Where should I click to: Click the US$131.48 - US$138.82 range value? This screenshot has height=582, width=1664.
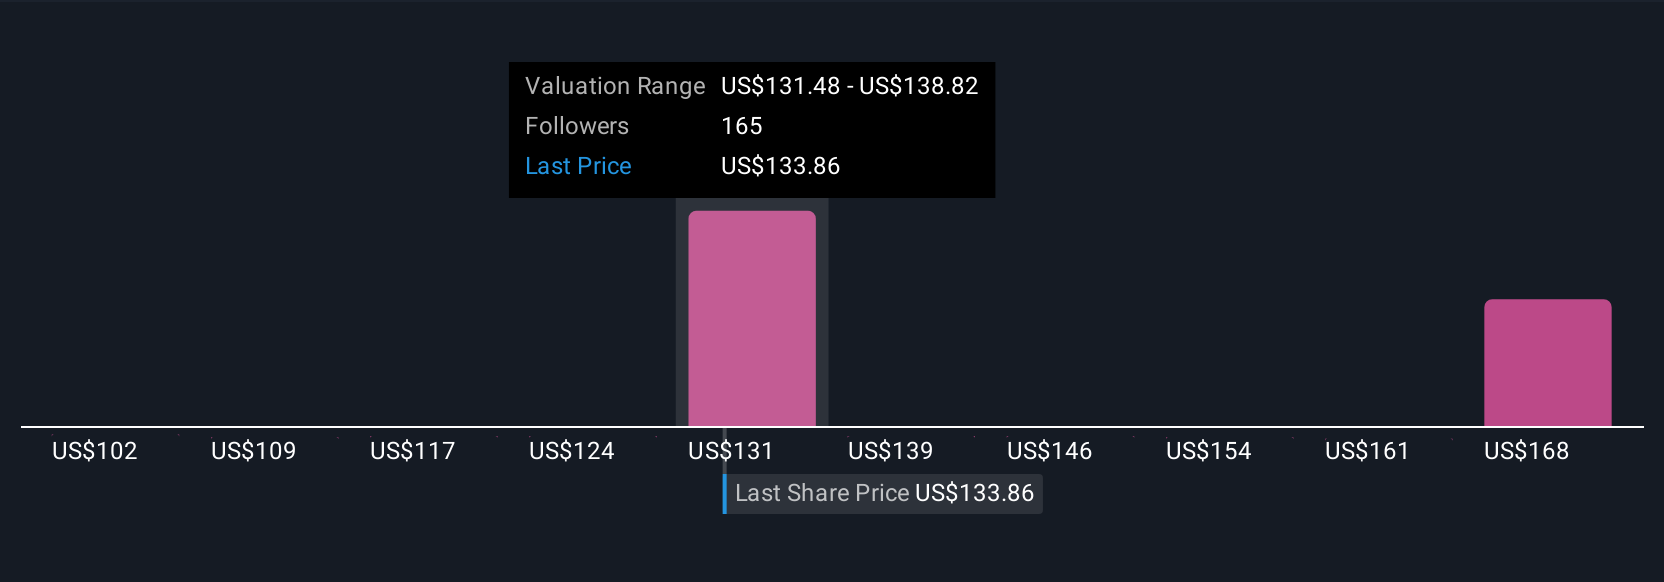pos(850,86)
